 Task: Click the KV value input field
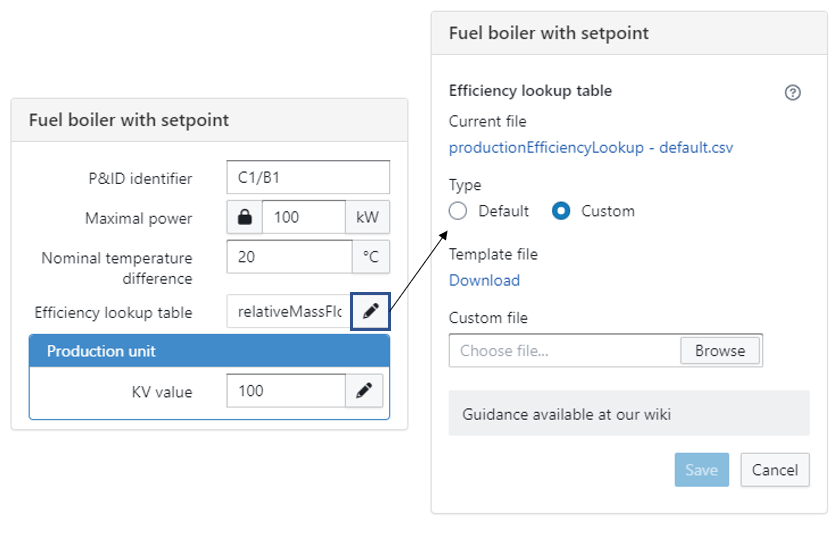(x=286, y=391)
